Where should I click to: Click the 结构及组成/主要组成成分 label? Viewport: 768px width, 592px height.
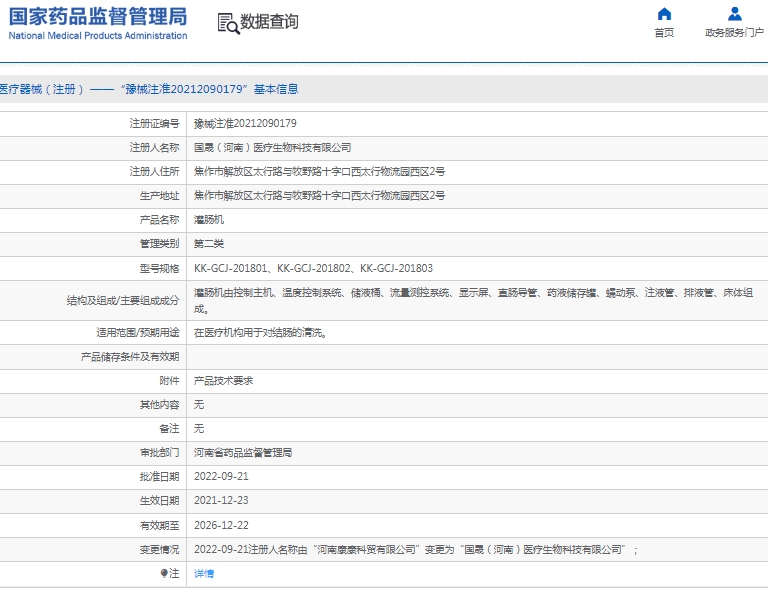123,301
